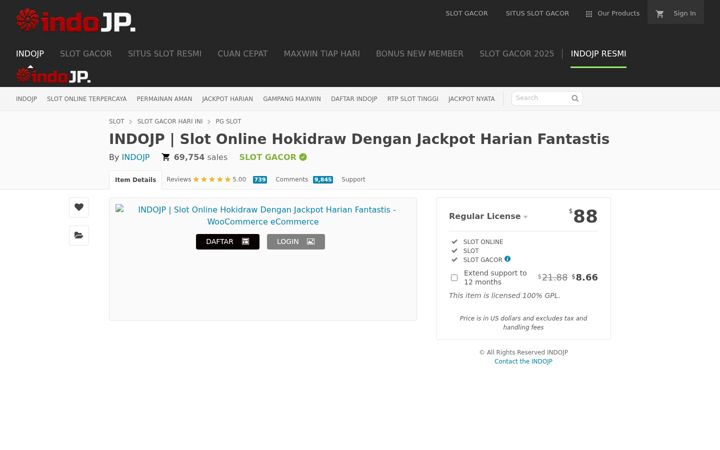Click the five-star rating icons

212,180
